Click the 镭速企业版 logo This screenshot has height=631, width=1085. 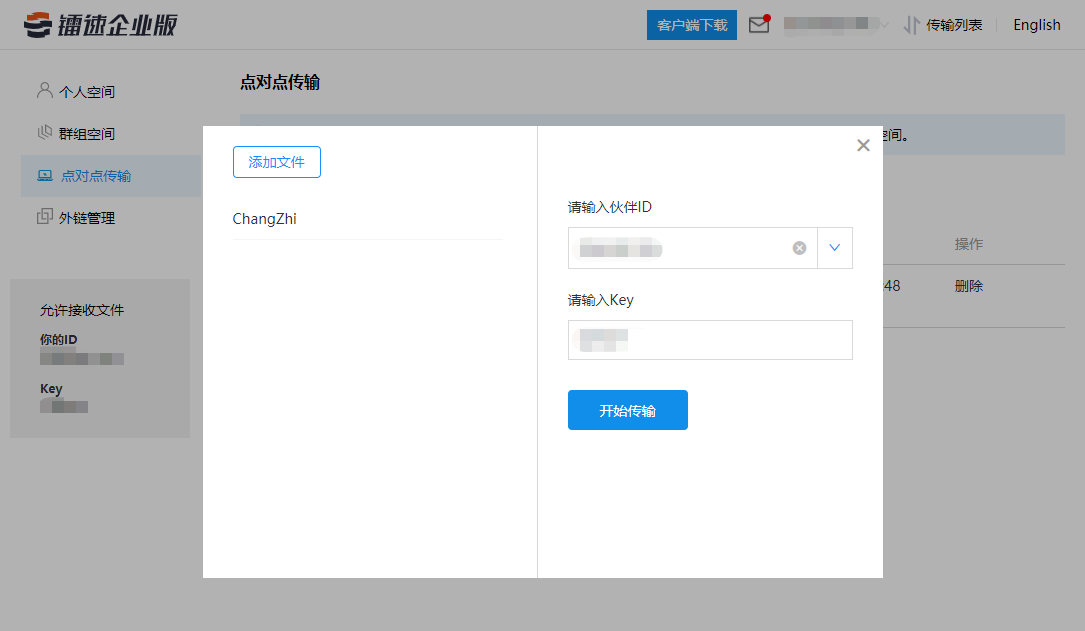[x=100, y=25]
